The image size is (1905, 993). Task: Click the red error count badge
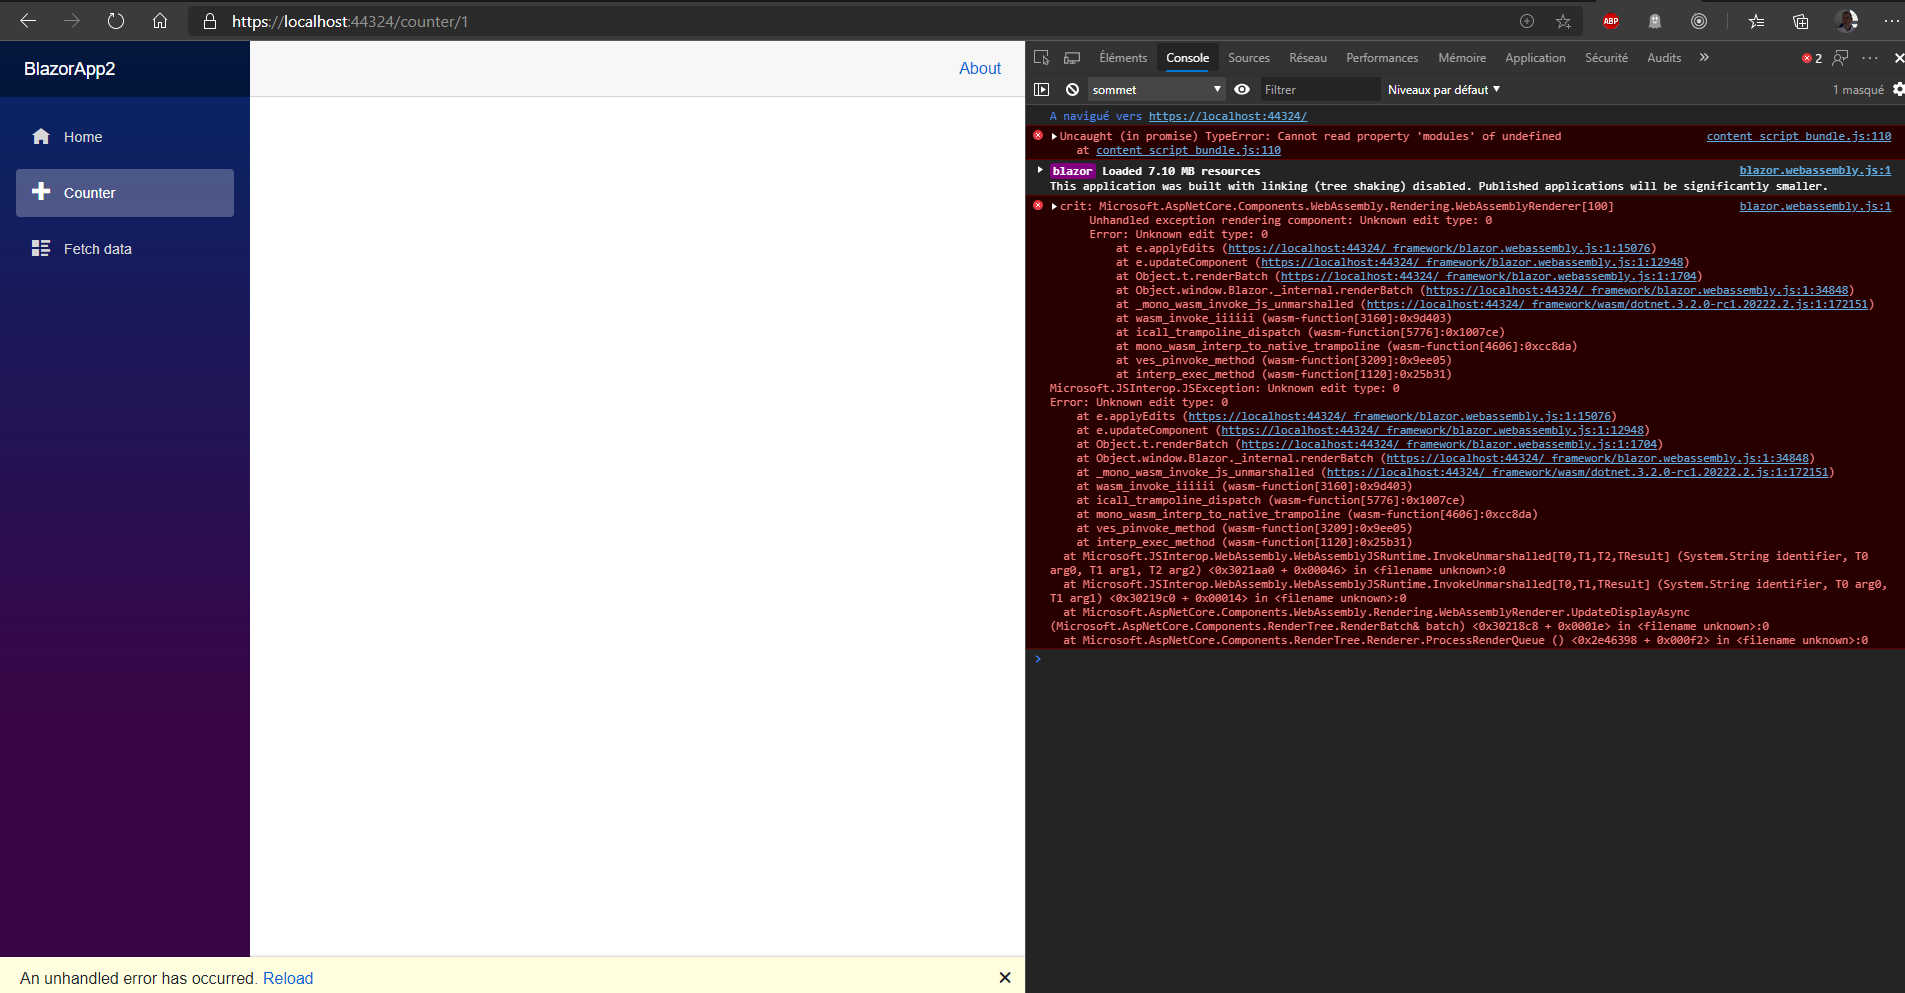click(1812, 58)
